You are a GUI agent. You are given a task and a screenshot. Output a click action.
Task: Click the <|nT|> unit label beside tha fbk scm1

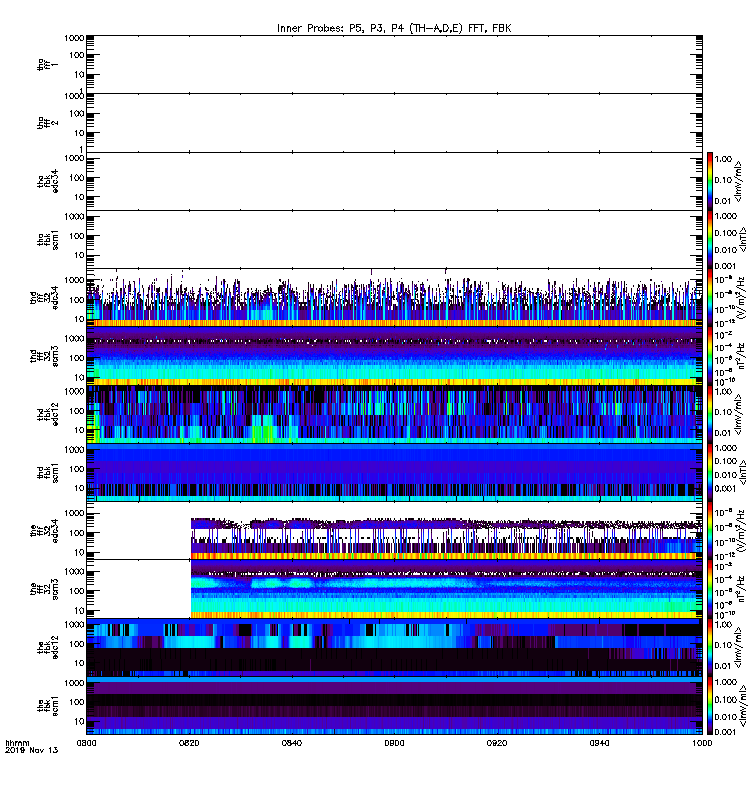click(x=741, y=240)
